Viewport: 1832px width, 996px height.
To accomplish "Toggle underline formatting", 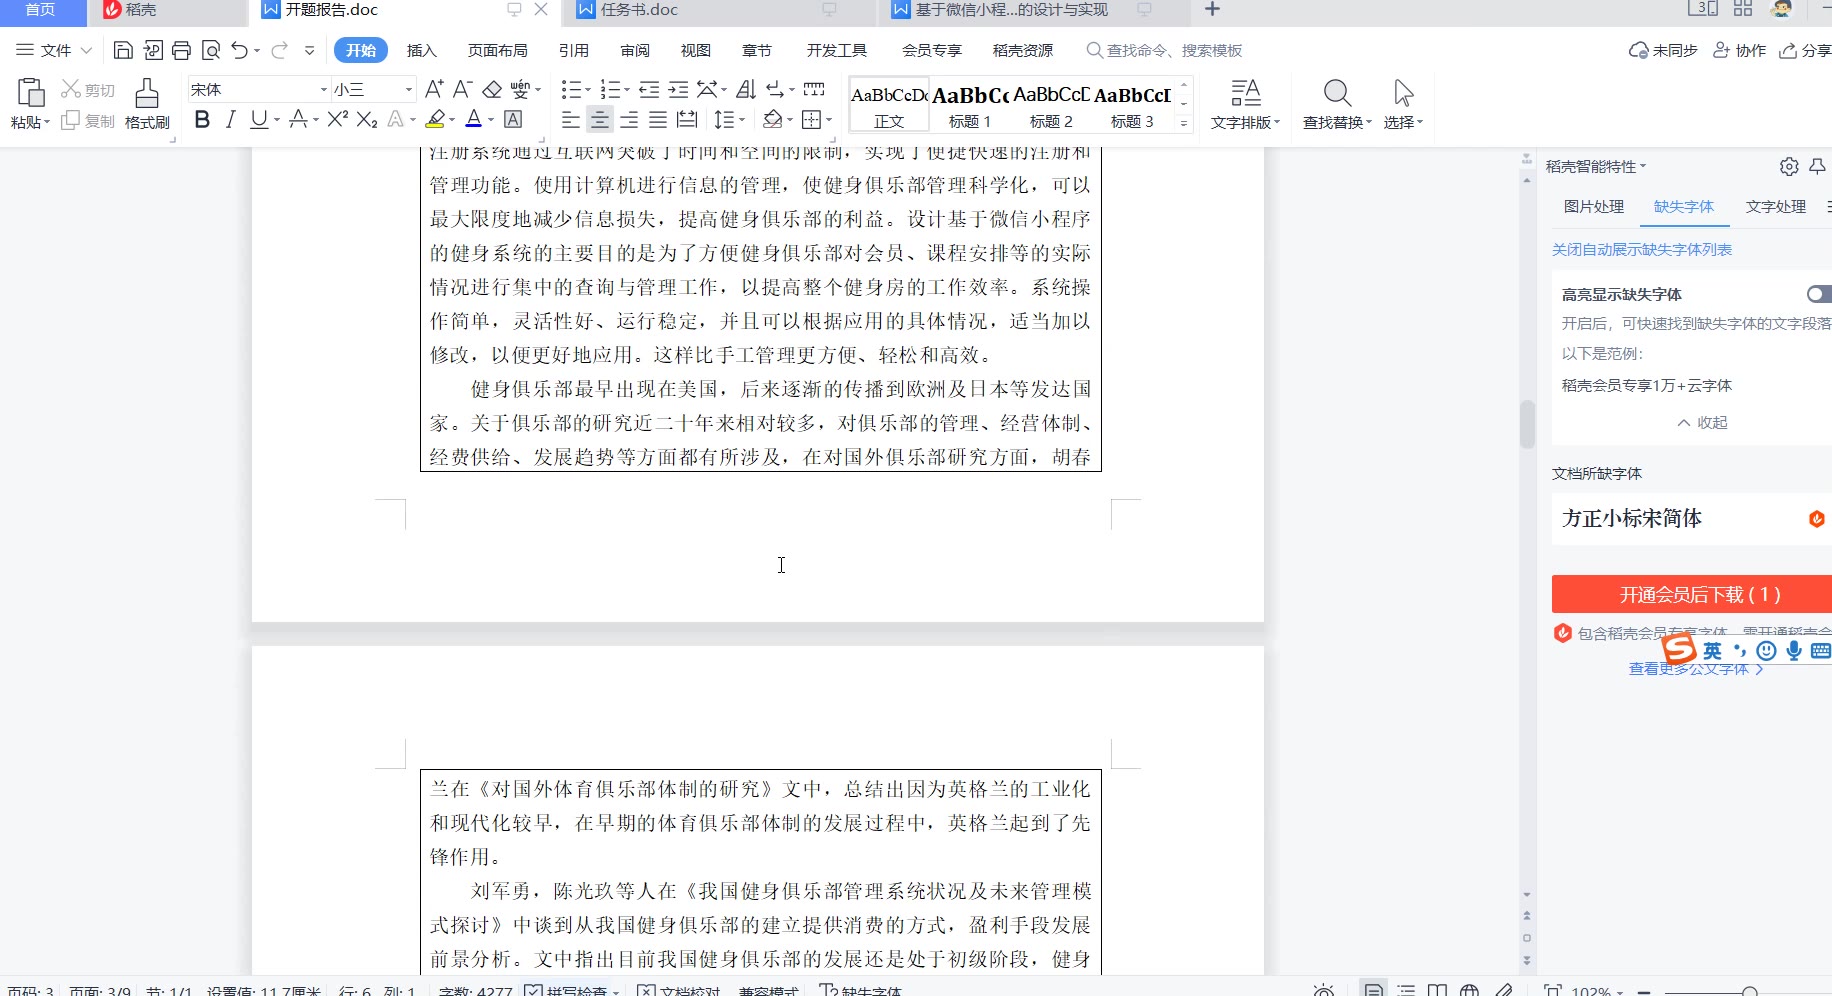I will (259, 120).
